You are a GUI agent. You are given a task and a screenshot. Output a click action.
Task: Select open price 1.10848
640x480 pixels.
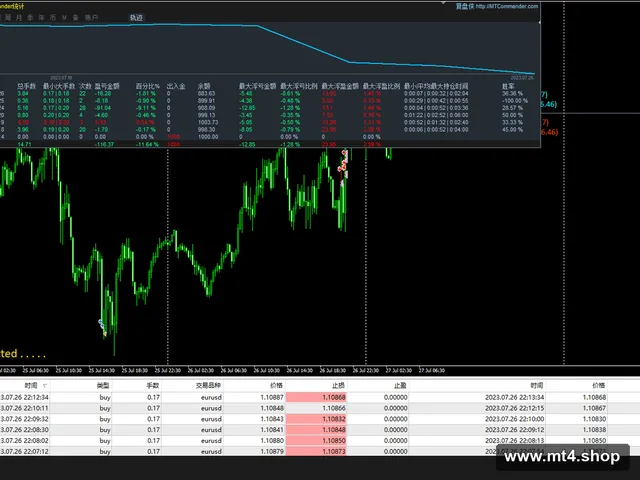coord(272,408)
